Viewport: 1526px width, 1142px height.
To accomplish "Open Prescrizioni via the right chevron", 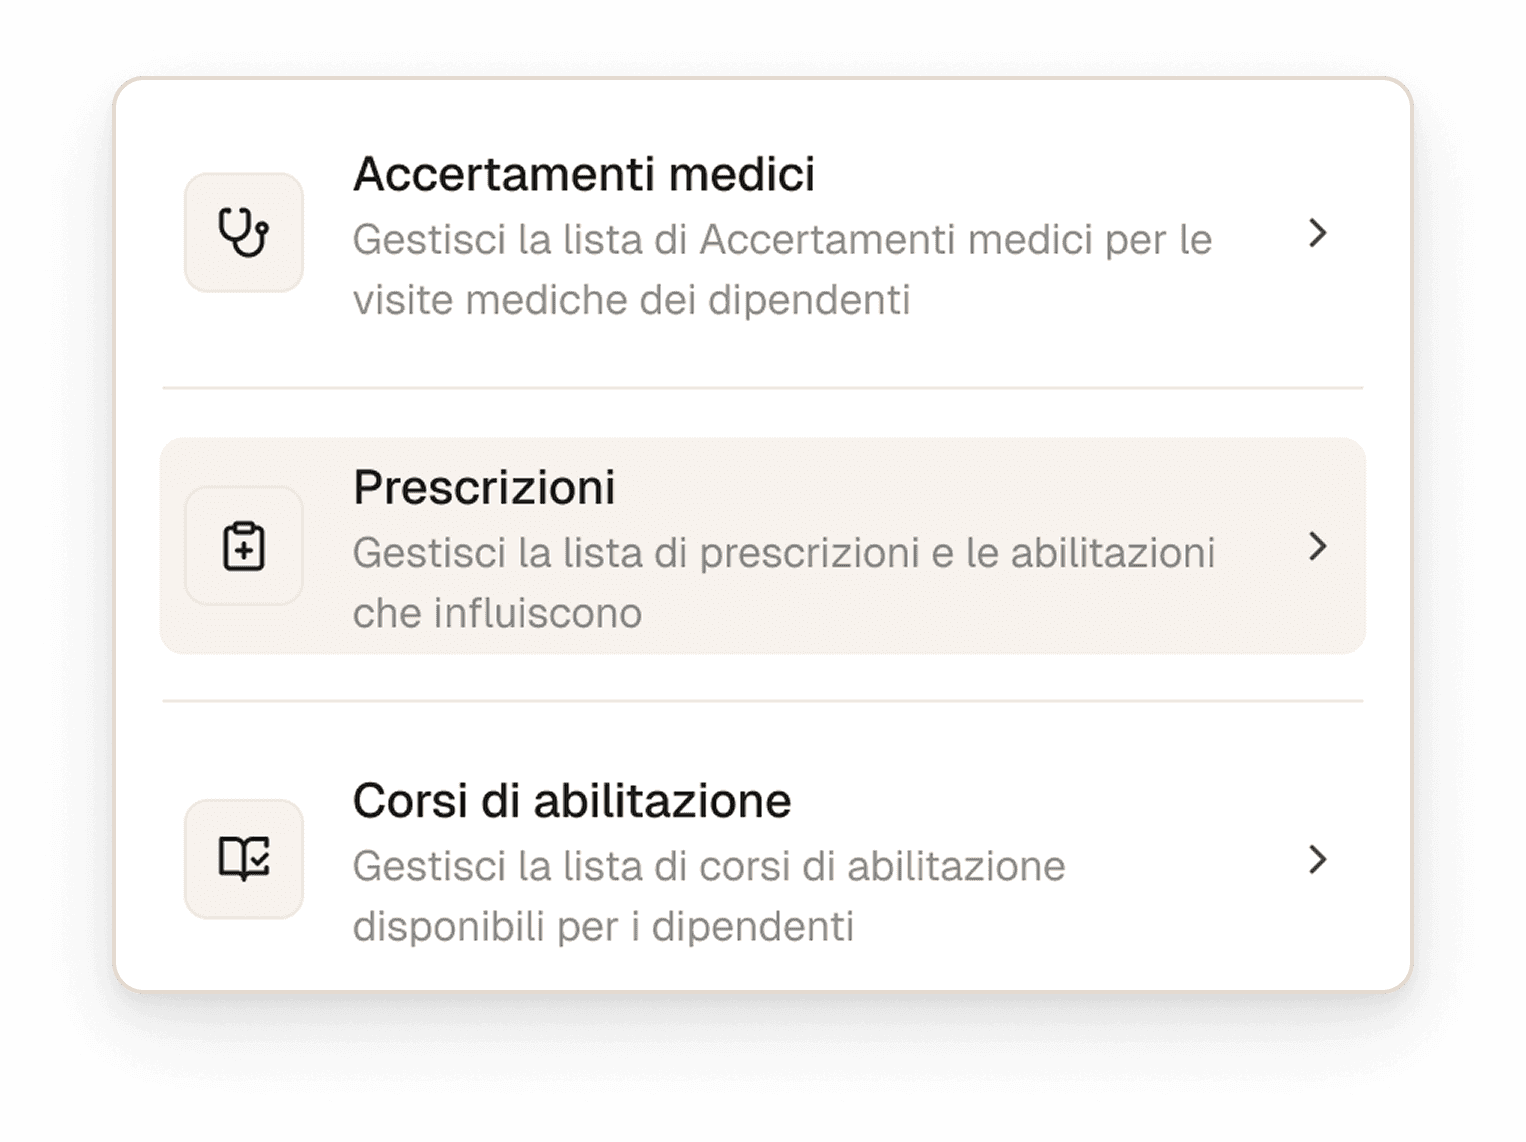I will (x=1318, y=546).
